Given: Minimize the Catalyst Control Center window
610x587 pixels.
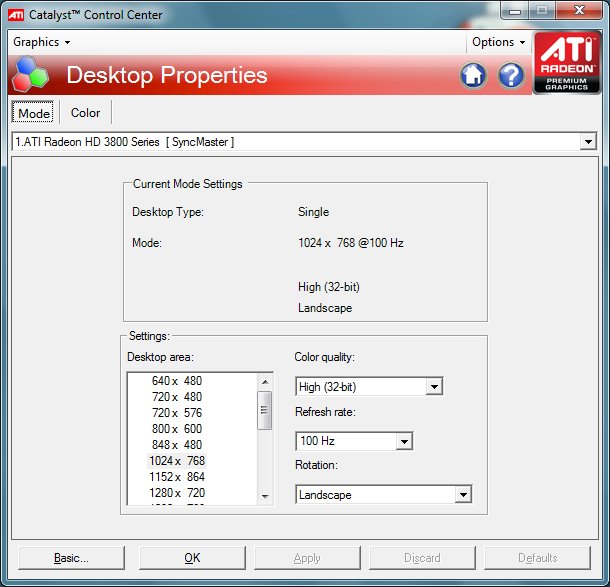Looking at the screenshot, I should tap(515, 11).
